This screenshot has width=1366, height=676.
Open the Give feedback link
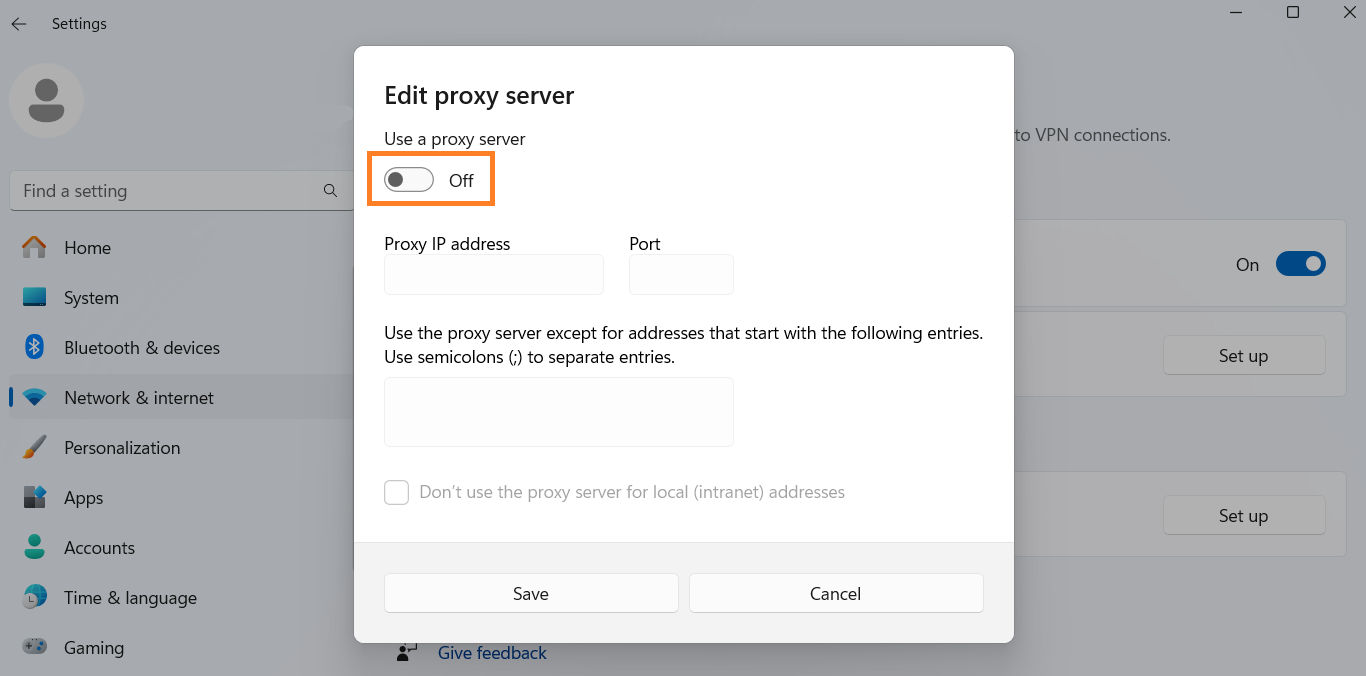point(492,653)
